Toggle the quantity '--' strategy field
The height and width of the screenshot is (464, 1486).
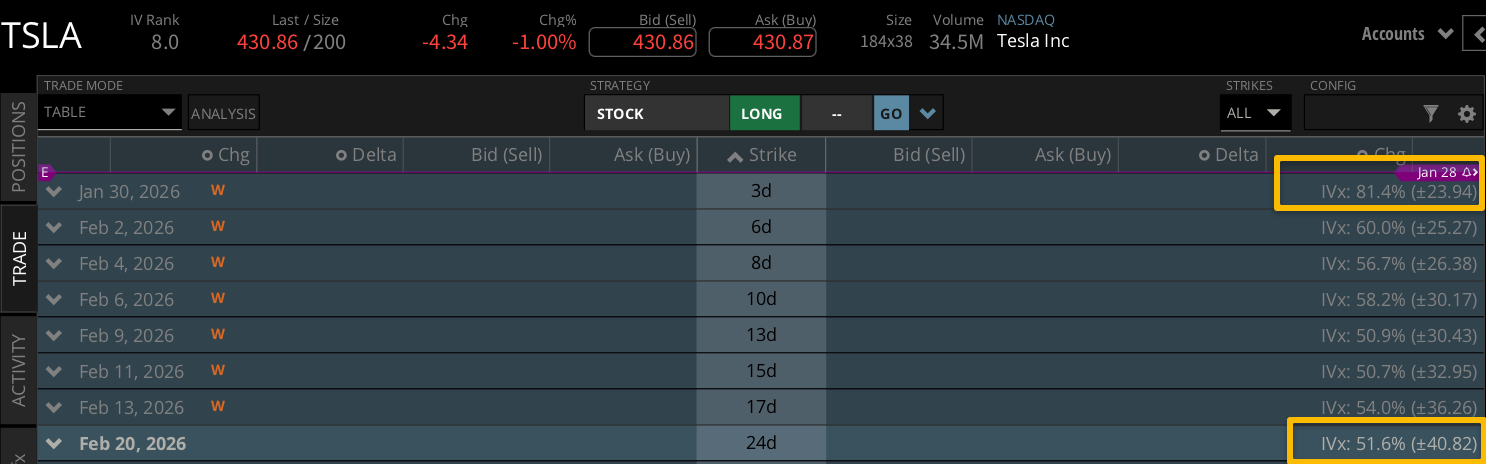[836, 113]
